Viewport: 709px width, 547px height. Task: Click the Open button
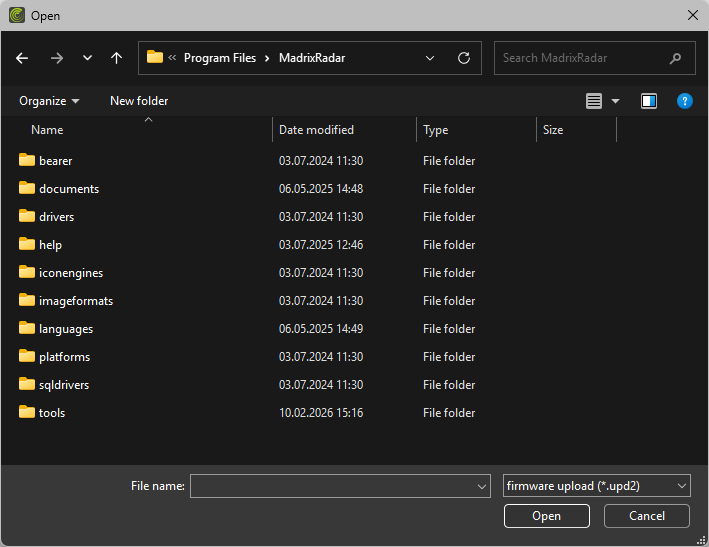point(547,516)
